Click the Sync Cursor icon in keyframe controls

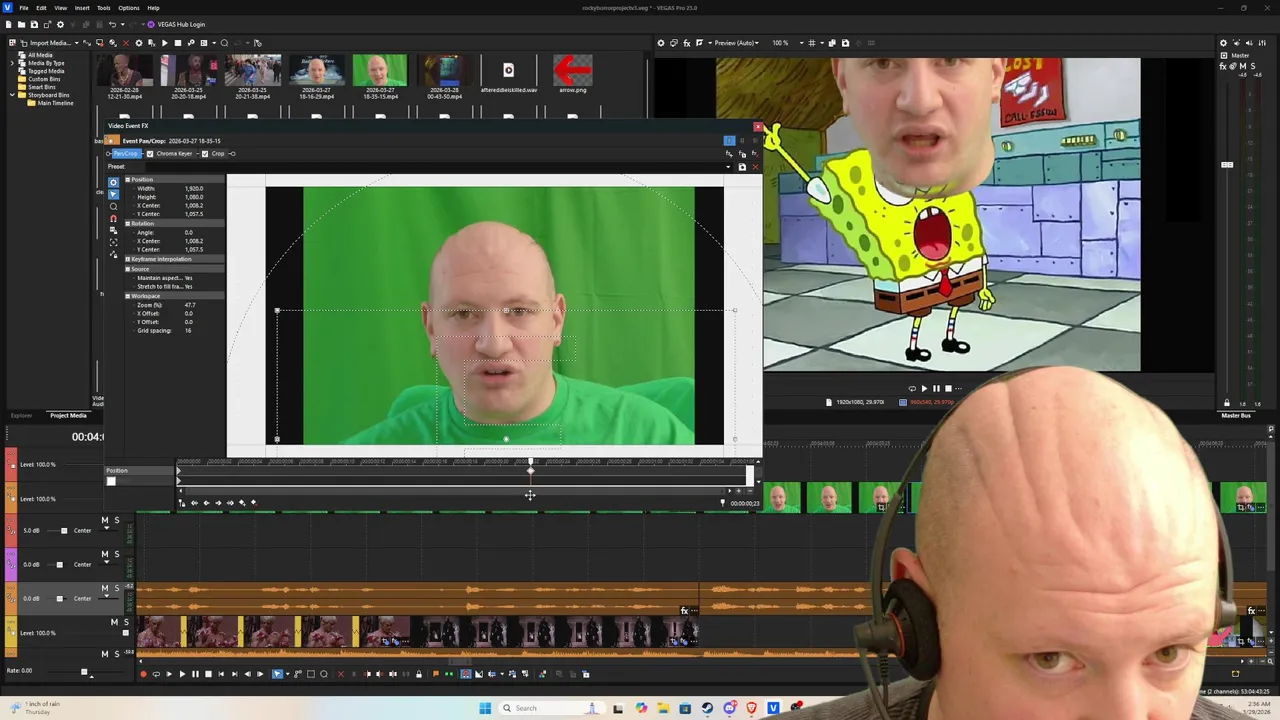181,503
